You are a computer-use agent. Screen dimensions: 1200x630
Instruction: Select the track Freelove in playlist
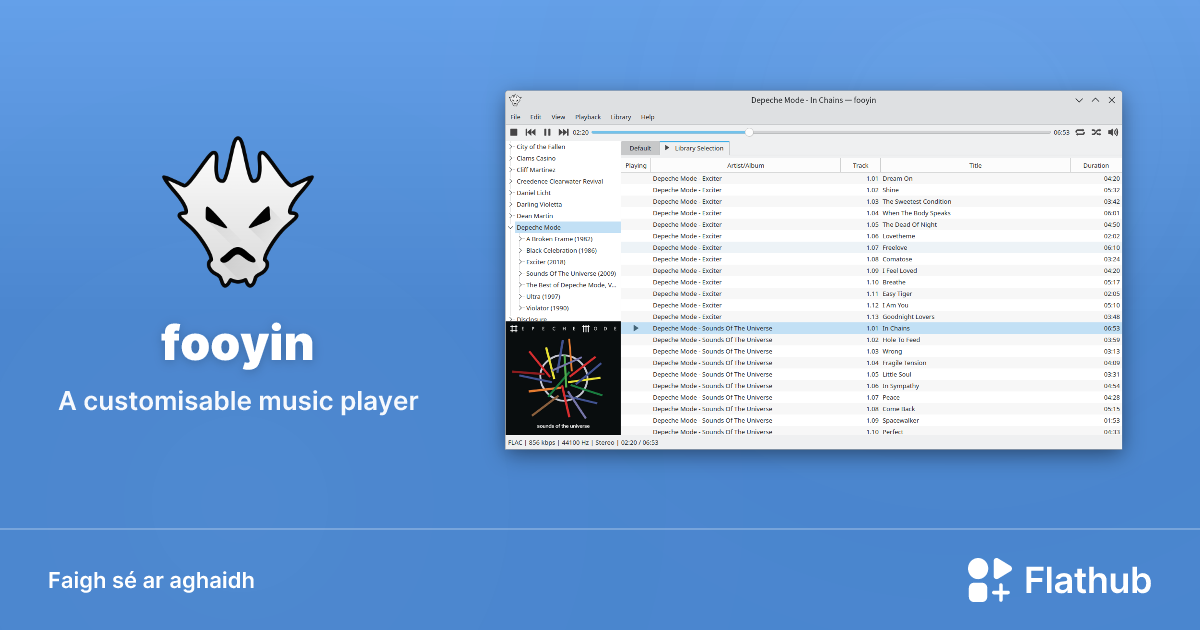coord(894,248)
